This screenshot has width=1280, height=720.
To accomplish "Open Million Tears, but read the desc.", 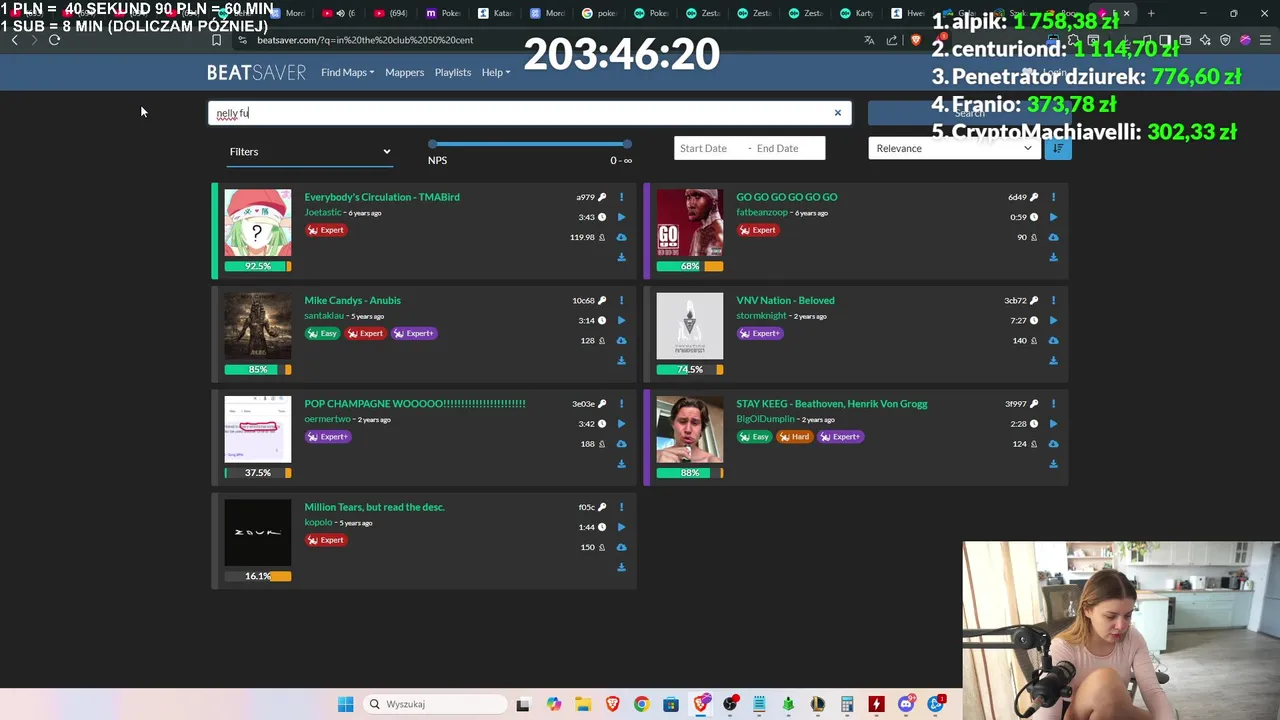I will 374,507.
